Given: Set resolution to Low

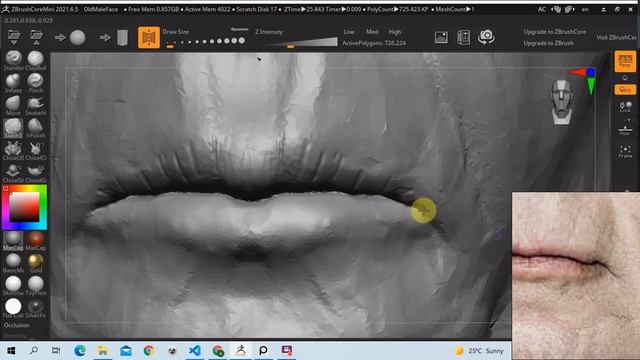Looking at the screenshot, I should (x=349, y=32).
